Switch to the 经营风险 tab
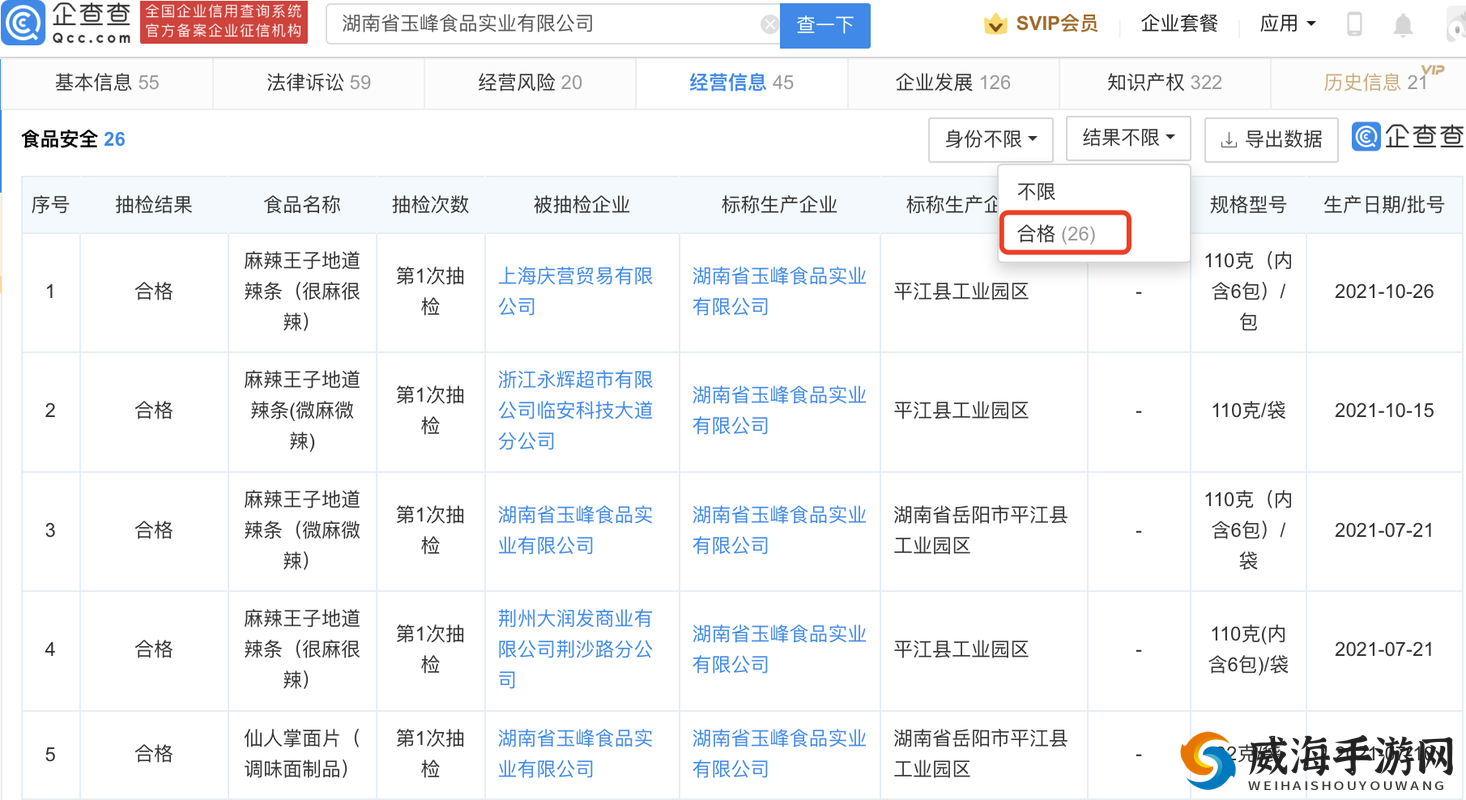Image resolution: width=1466 pixels, height=800 pixels. click(x=530, y=82)
